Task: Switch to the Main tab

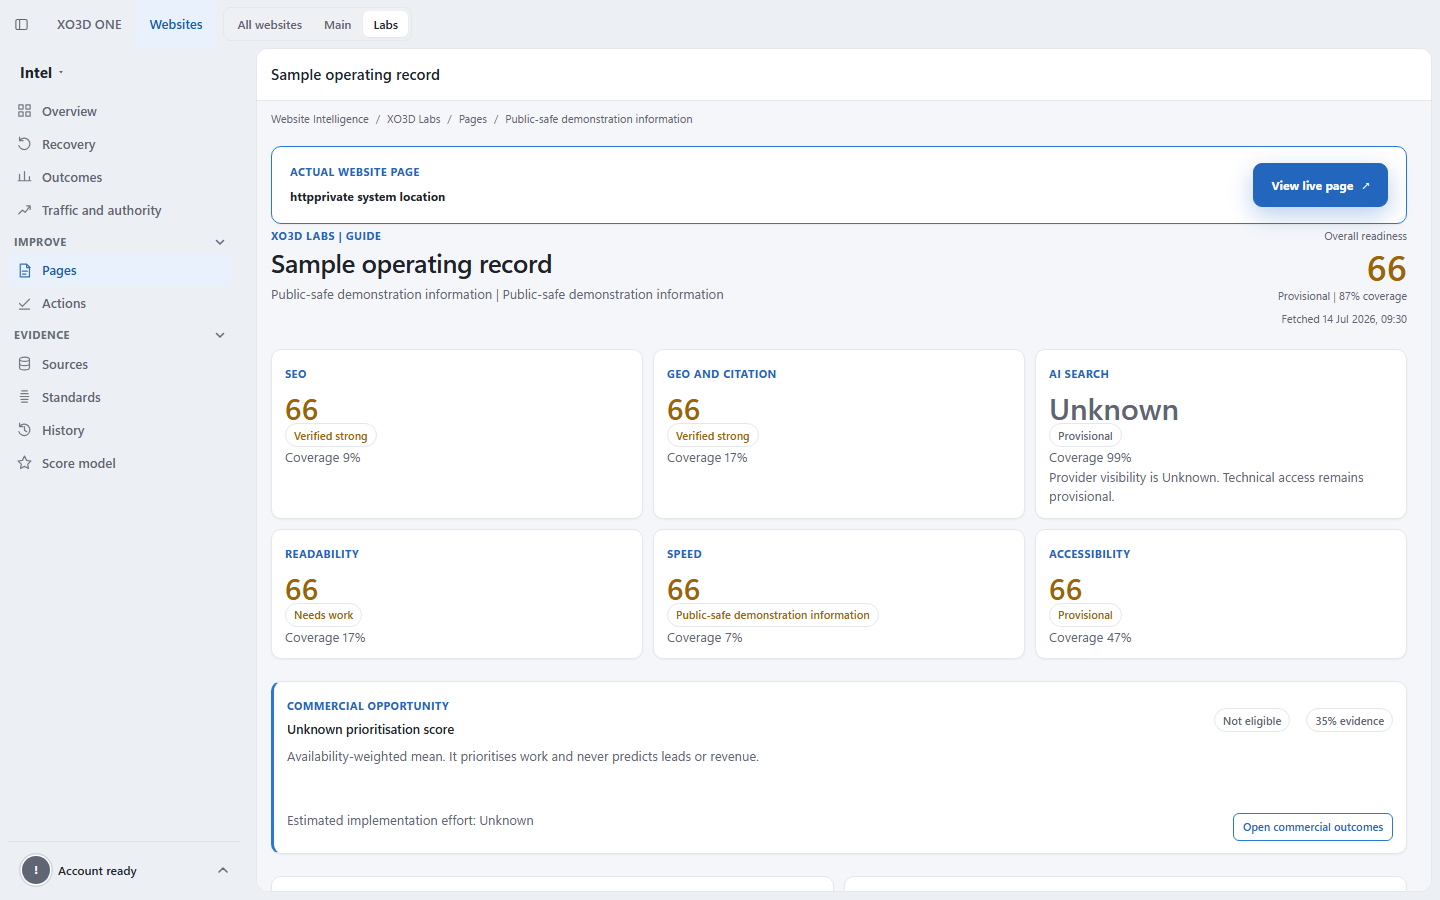Action: (338, 25)
